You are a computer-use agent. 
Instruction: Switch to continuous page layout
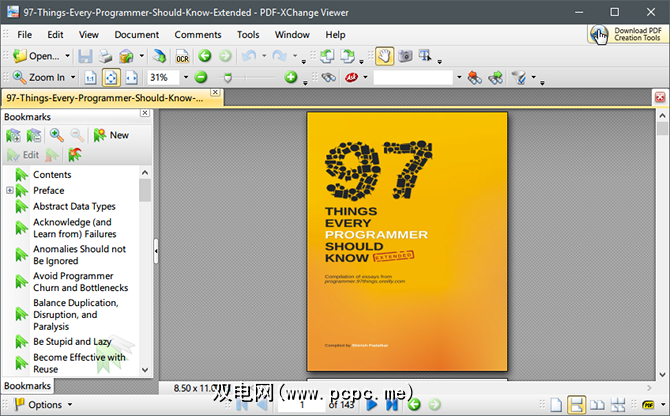577,405
